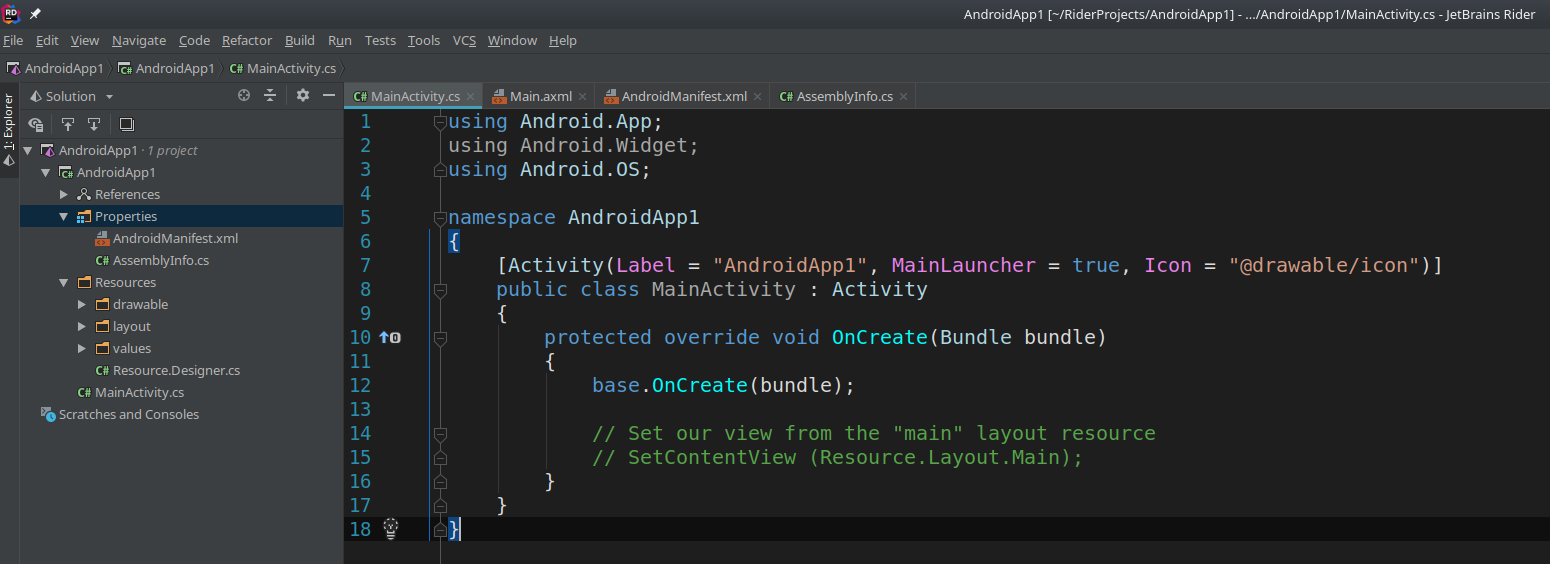Fold the OnCreate method on line 10
Image resolution: width=1550 pixels, height=564 pixels.
[x=440, y=338]
